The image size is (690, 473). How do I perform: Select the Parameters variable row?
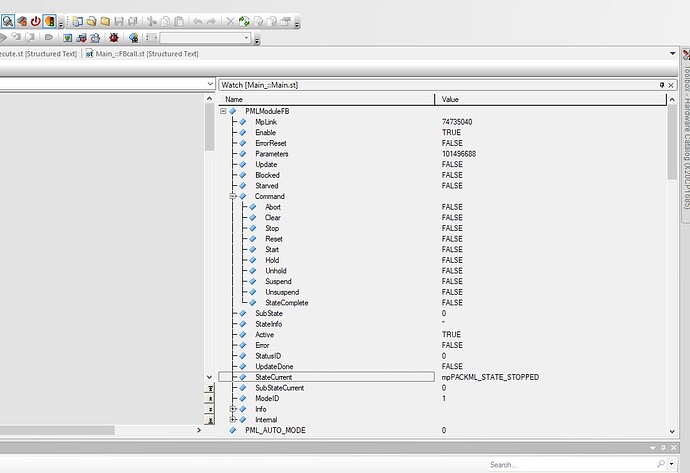pyautogui.click(x=272, y=154)
